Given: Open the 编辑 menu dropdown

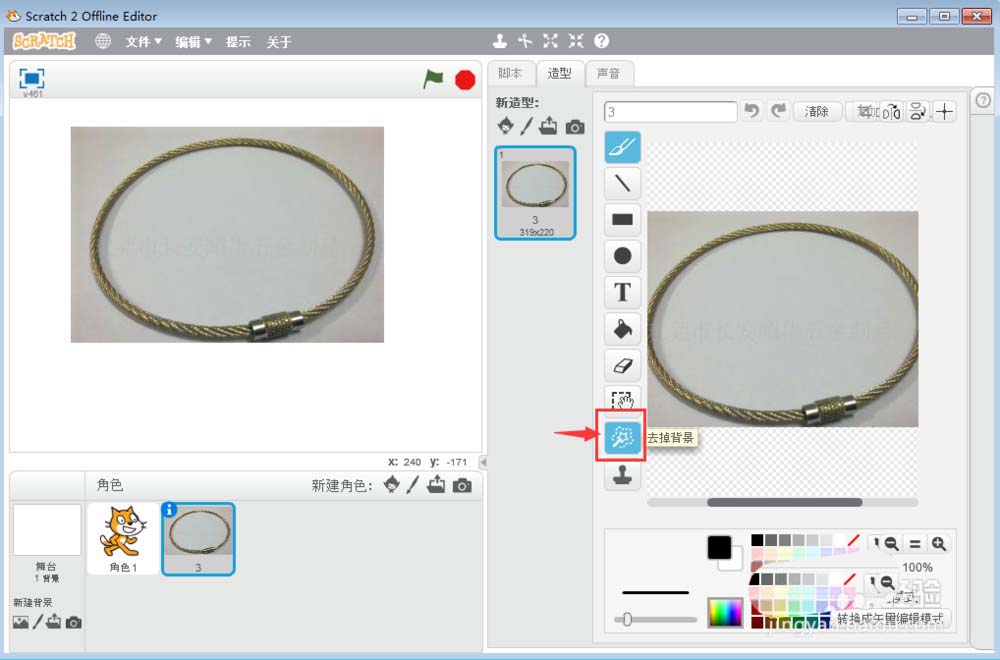Looking at the screenshot, I should 193,41.
